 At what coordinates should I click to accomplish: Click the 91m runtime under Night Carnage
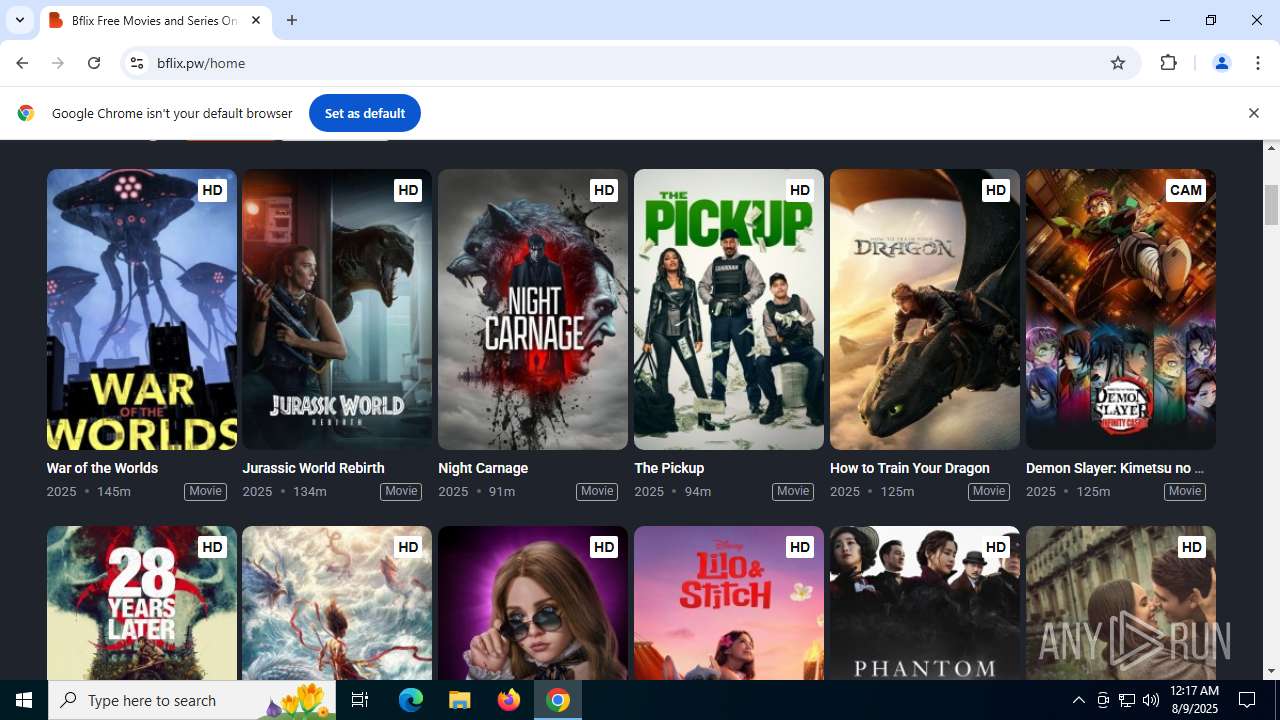tap(502, 491)
